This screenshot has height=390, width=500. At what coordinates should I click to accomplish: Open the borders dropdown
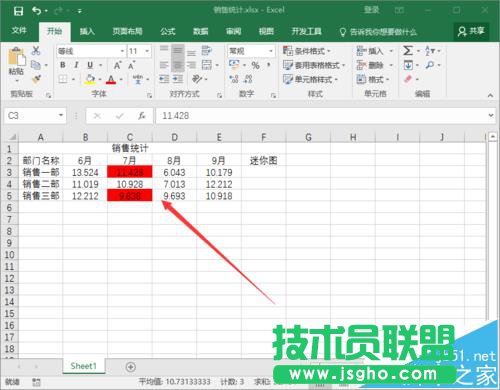pyautogui.click(x=73, y=79)
